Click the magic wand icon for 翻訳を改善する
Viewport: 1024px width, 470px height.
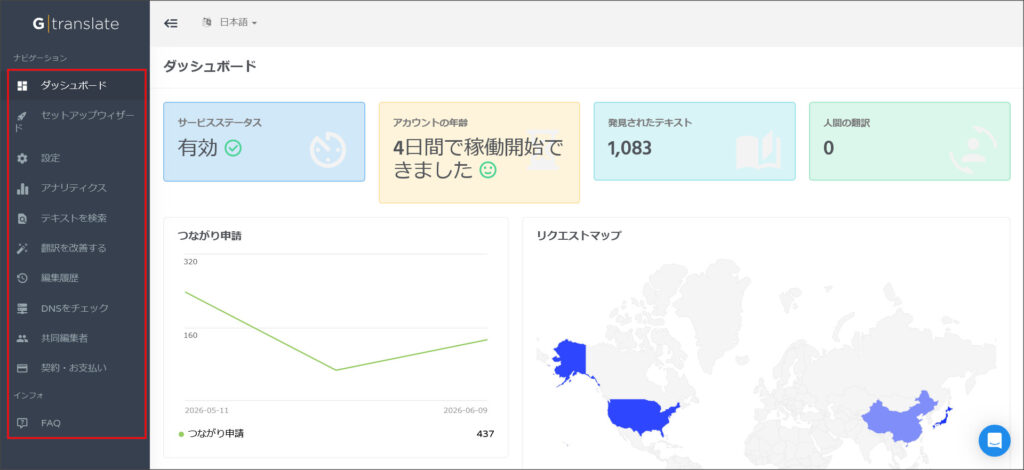click(x=22, y=248)
